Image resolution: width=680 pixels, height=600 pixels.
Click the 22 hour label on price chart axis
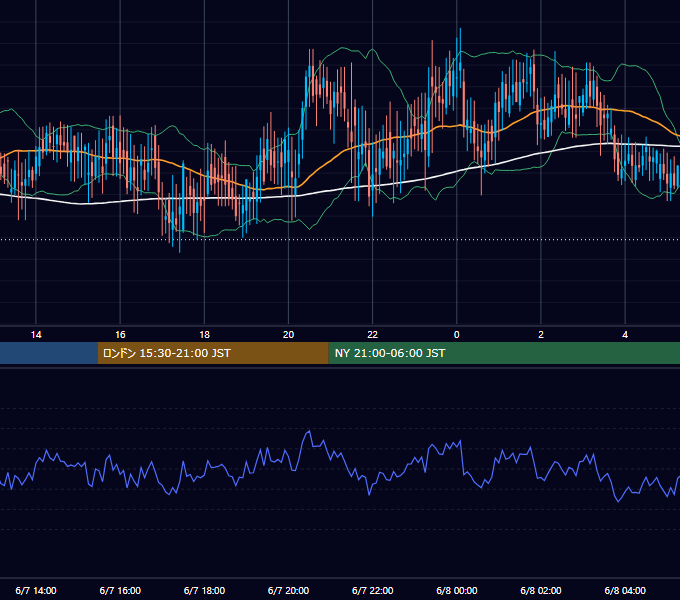[x=373, y=335]
